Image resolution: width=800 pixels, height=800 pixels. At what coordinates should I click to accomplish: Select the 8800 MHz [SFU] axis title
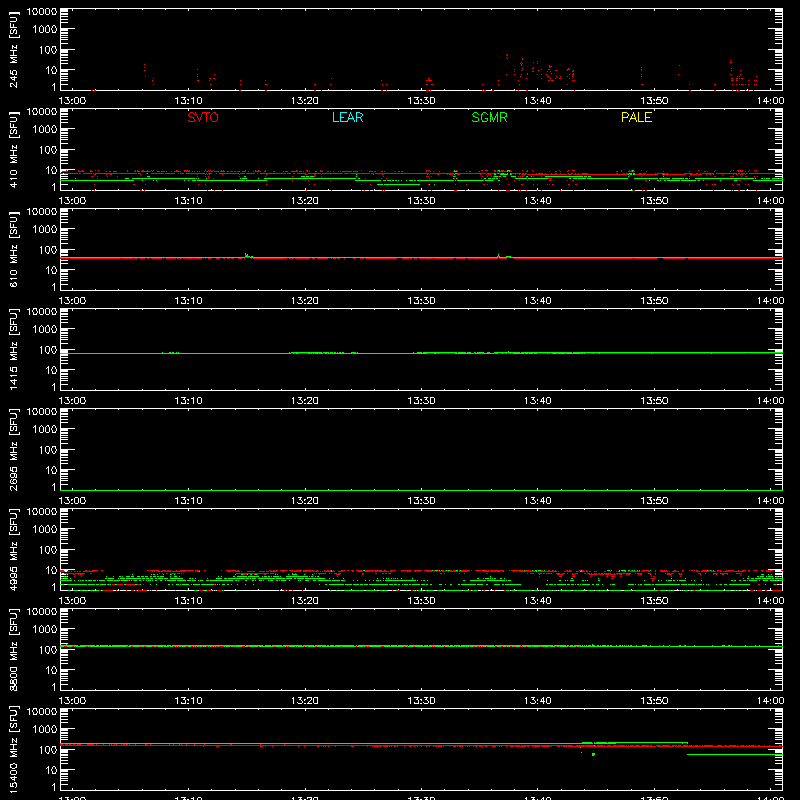tap(13, 649)
